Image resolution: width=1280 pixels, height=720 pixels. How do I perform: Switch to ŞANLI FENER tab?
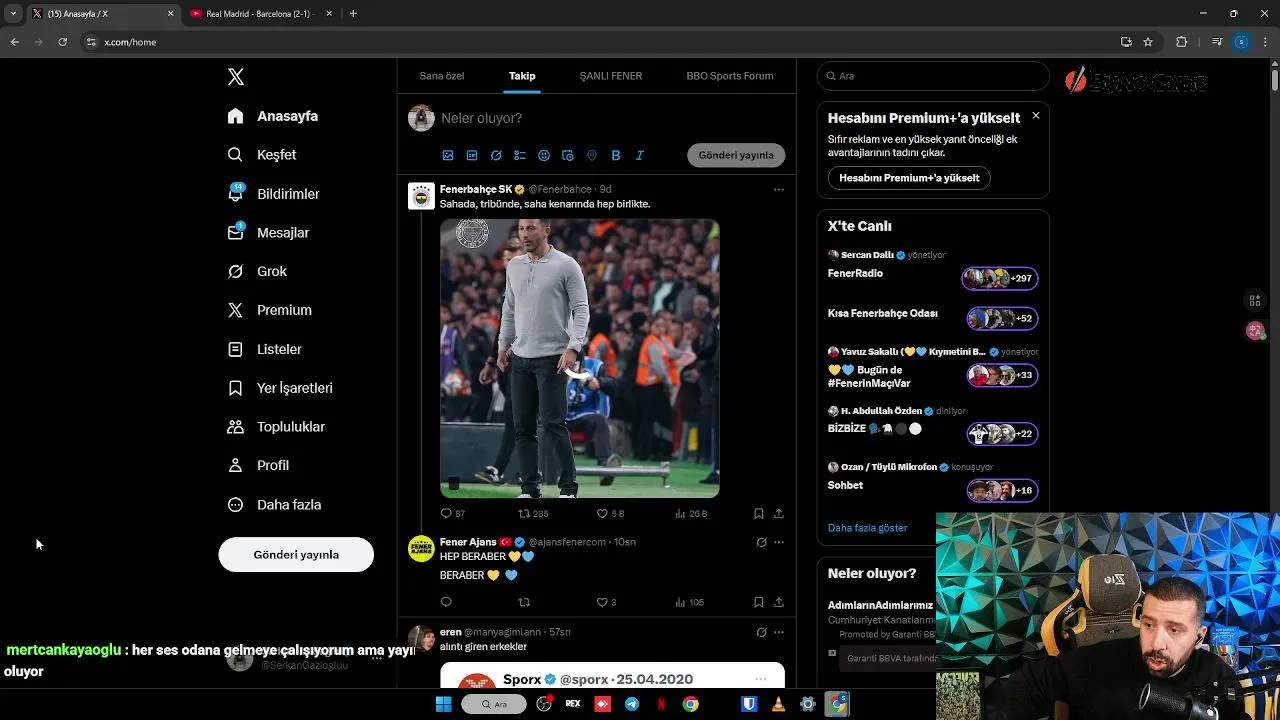(x=611, y=76)
